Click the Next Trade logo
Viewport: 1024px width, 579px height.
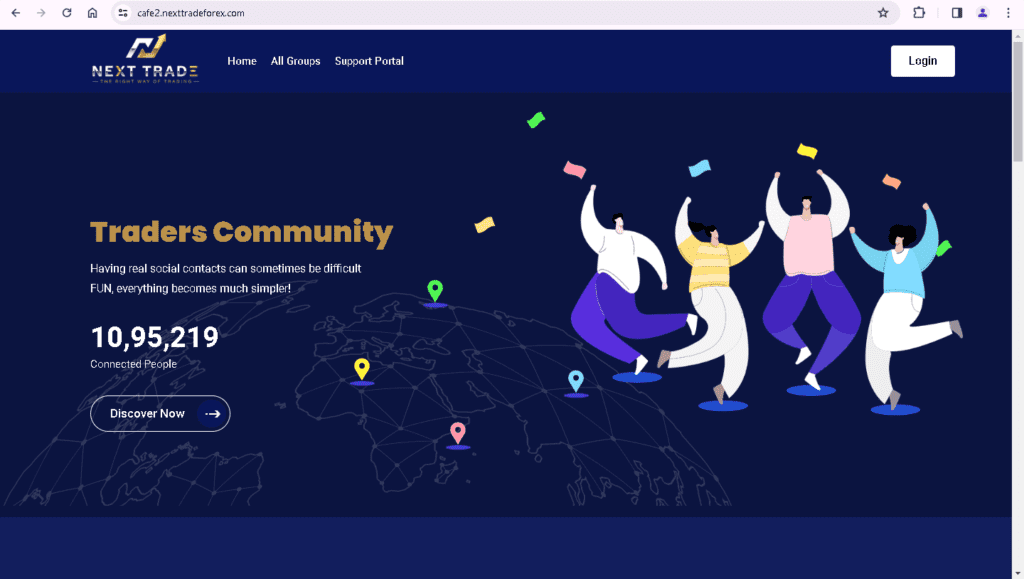pyautogui.click(x=145, y=59)
